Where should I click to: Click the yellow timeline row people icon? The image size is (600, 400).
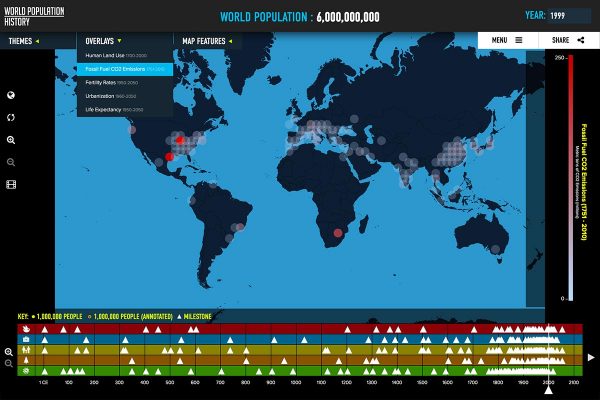tap(26, 349)
